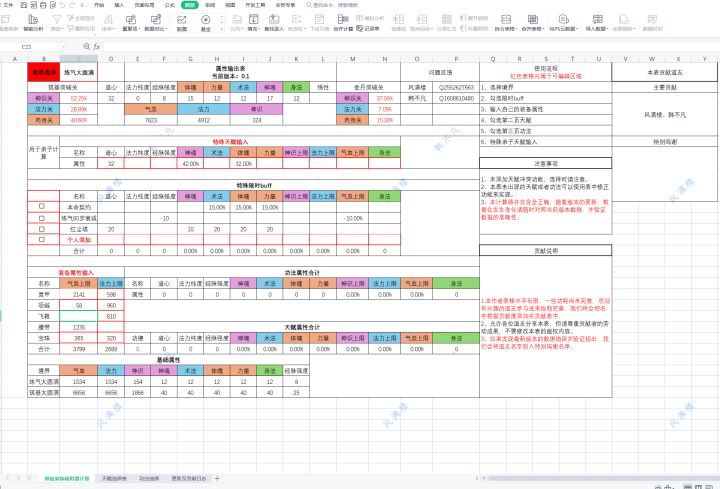720x489 pixels.
Task: Switch to the Home (开始) ribbon tab
Action: (99, 5)
